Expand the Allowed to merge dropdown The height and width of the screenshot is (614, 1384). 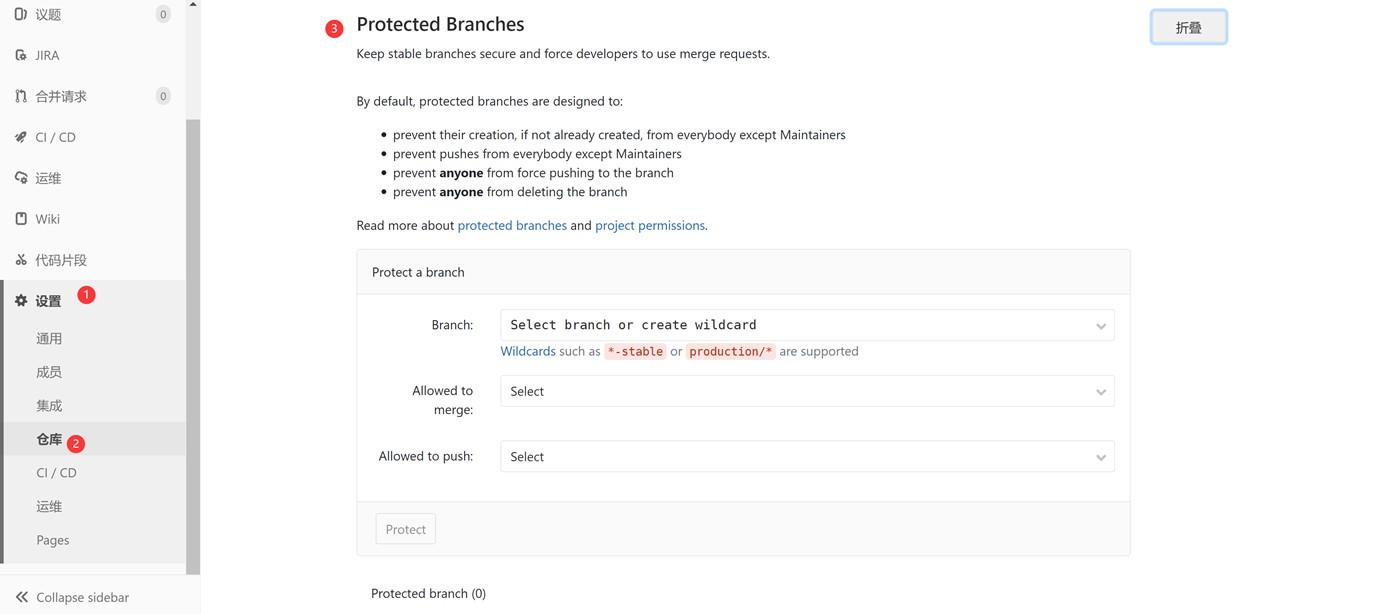point(807,391)
